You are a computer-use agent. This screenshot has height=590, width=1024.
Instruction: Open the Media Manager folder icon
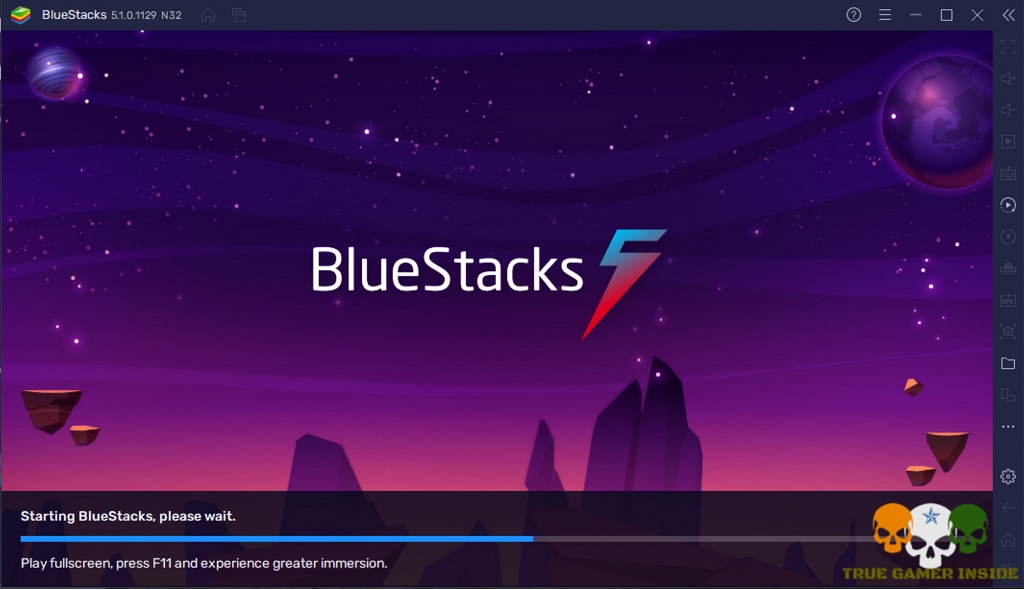pyautogui.click(x=1008, y=362)
